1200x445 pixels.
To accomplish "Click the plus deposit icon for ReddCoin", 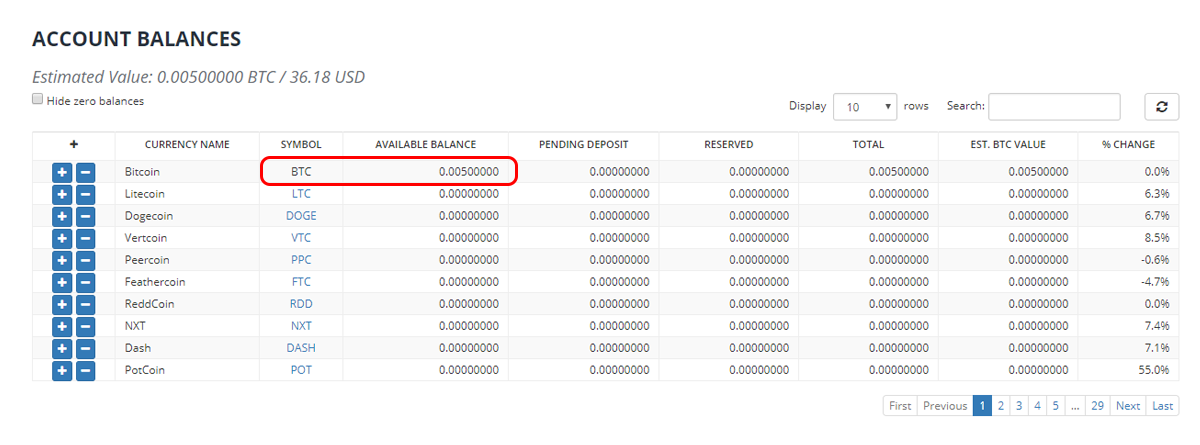I will click(61, 304).
